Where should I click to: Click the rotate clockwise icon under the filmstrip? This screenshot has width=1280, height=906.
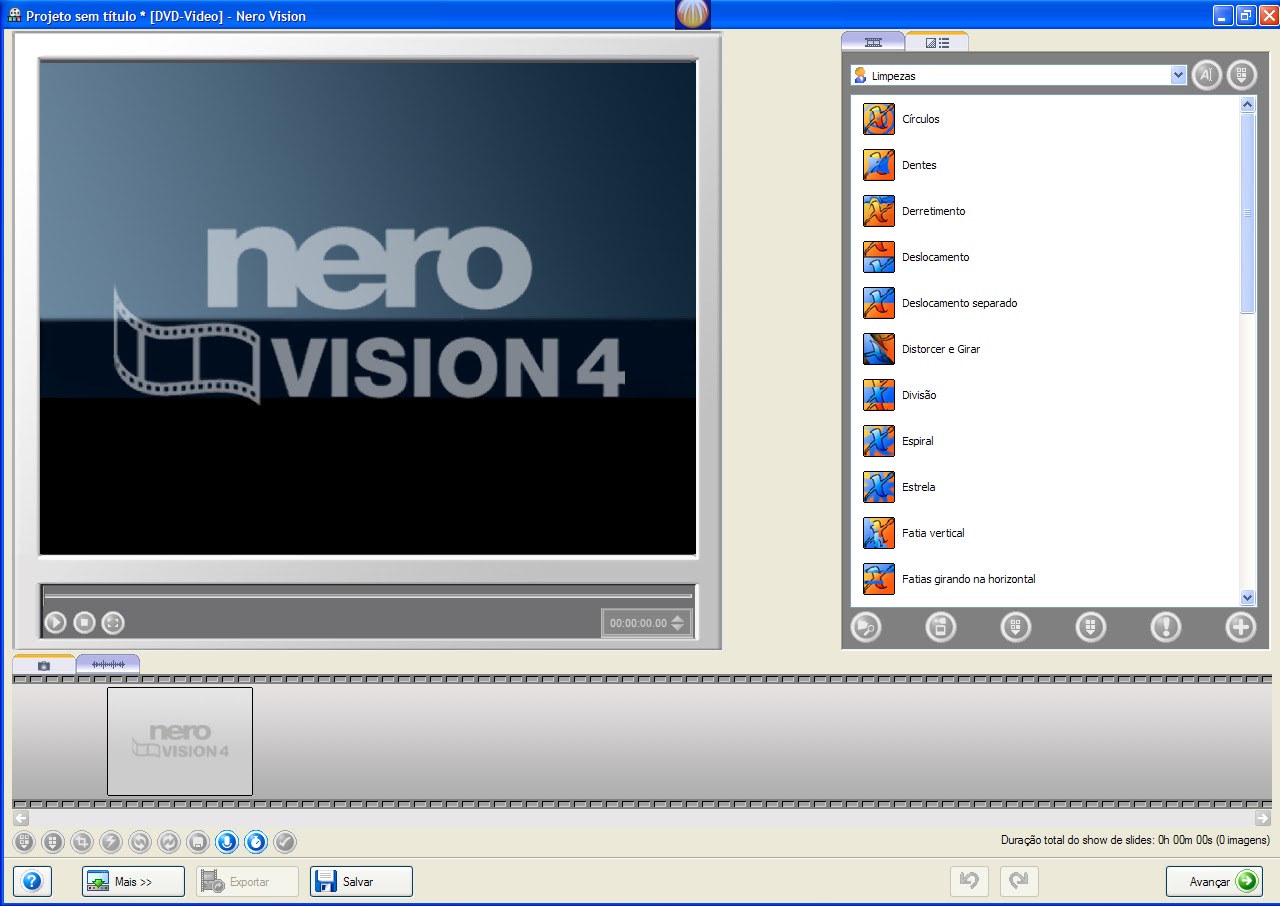pos(169,842)
